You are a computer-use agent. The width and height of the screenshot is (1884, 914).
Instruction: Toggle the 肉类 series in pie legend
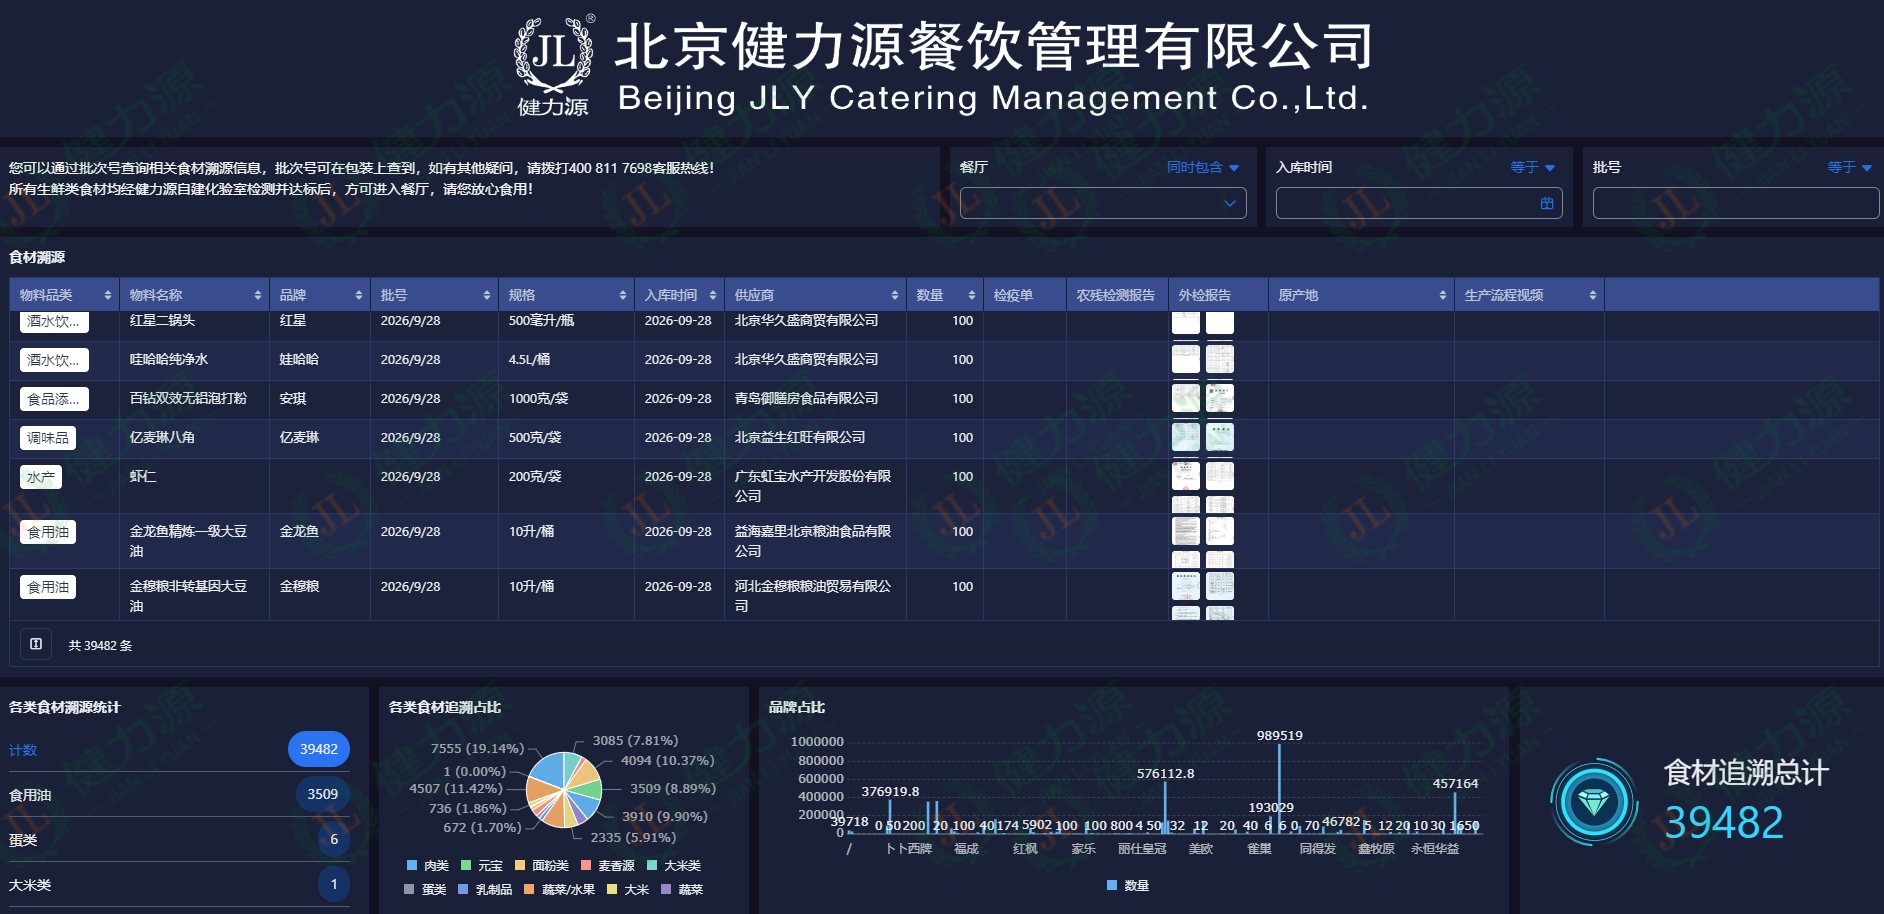[x=428, y=865]
